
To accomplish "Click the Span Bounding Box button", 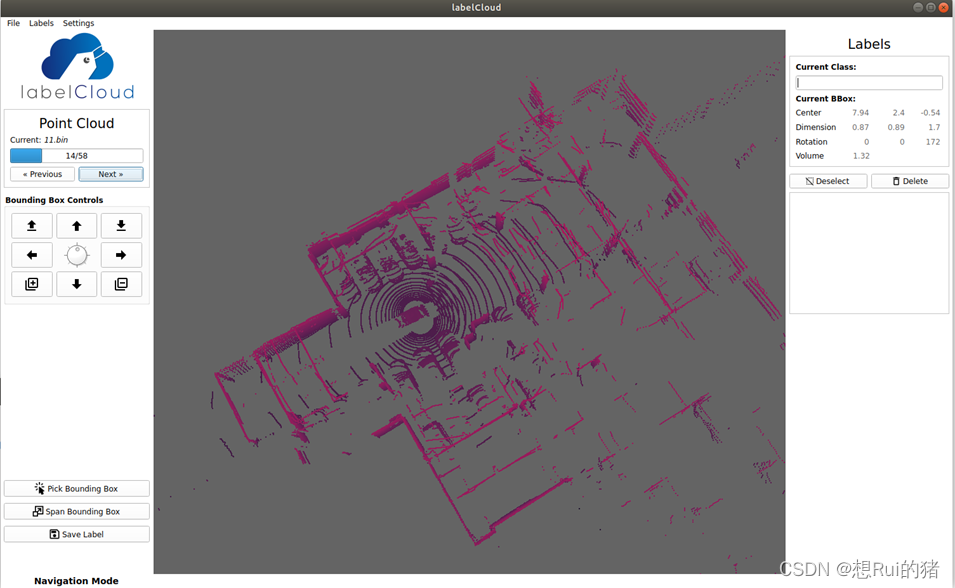I will (x=77, y=511).
